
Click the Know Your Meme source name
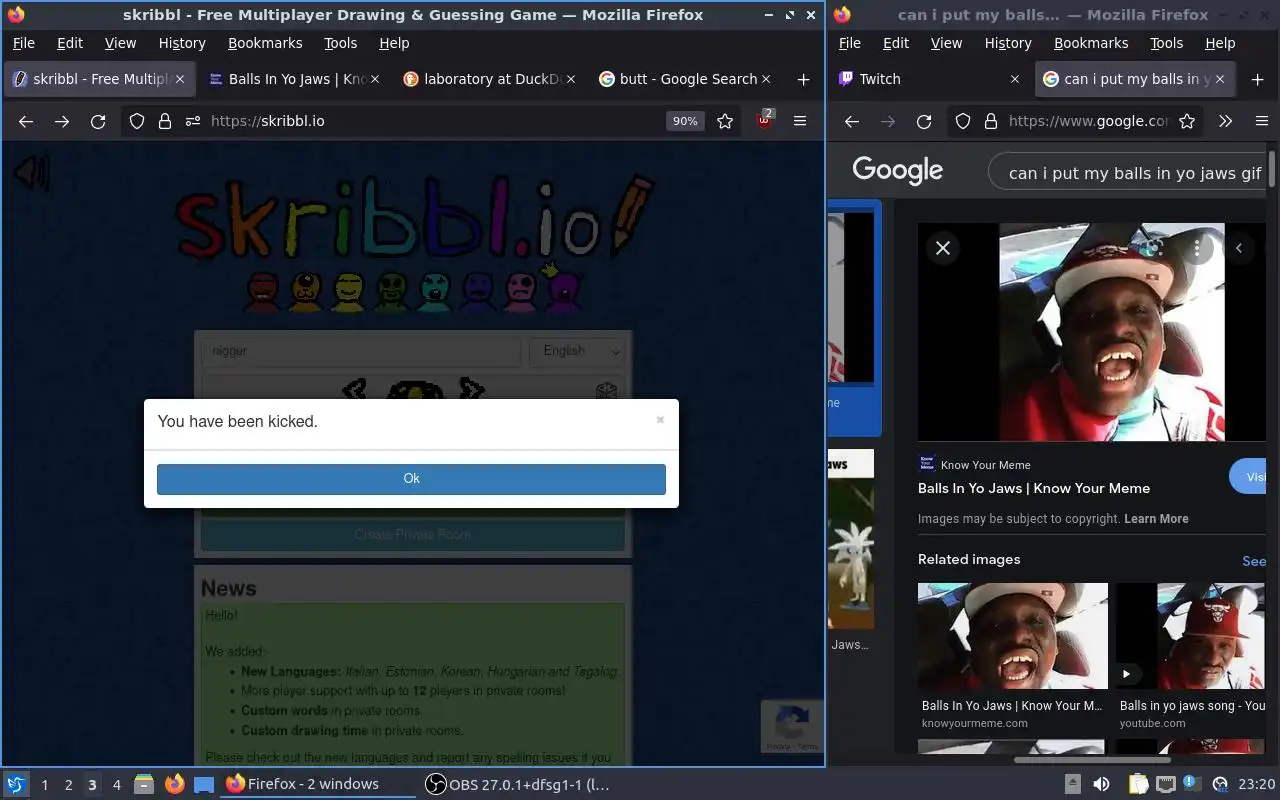point(985,465)
